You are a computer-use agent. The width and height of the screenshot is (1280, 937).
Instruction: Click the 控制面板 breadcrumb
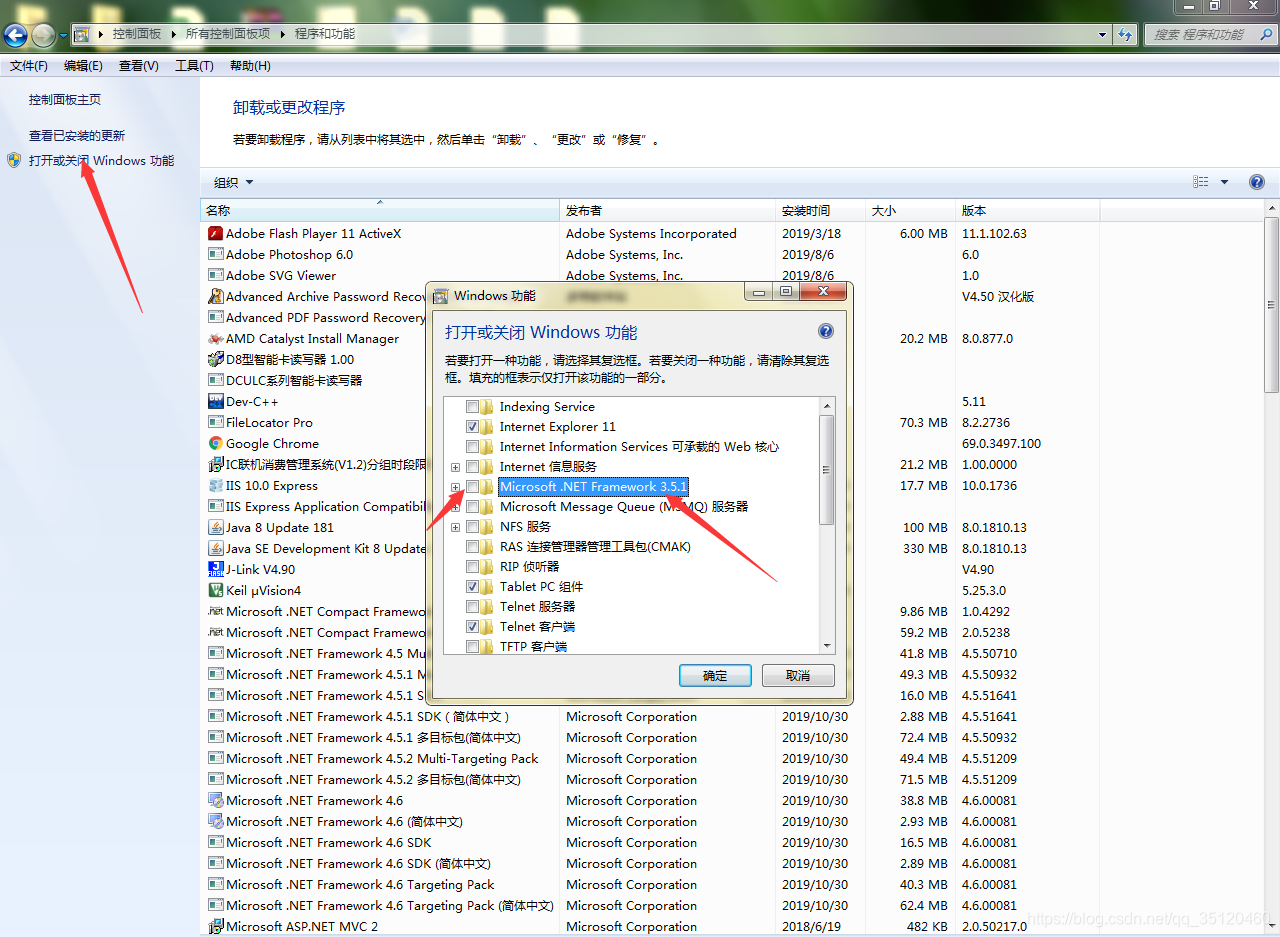[x=137, y=34]
